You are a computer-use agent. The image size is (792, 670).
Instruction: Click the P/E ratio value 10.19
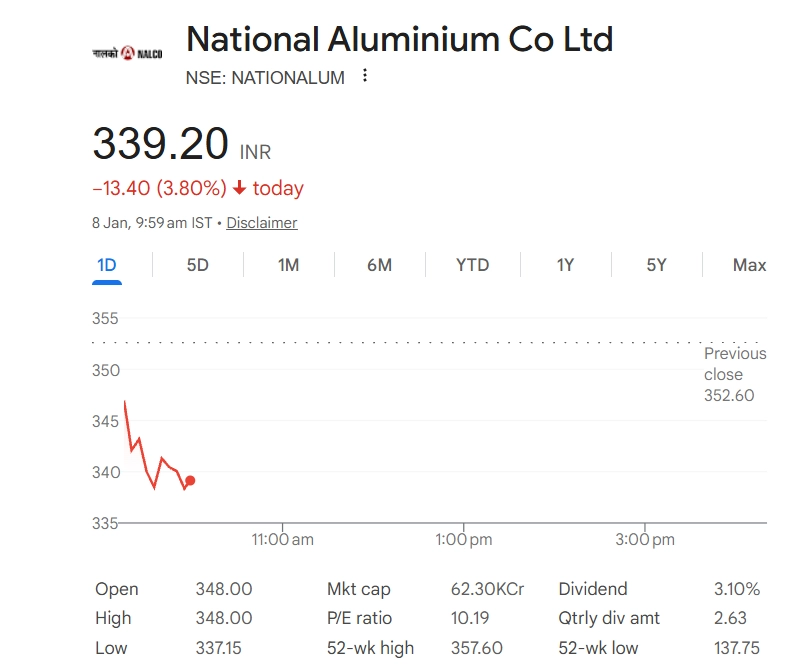click(x=470, y=618)
